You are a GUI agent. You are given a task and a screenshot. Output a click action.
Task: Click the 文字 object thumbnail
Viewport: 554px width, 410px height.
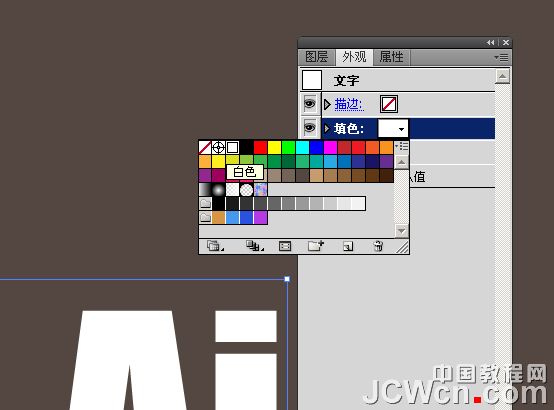(312, 80)
